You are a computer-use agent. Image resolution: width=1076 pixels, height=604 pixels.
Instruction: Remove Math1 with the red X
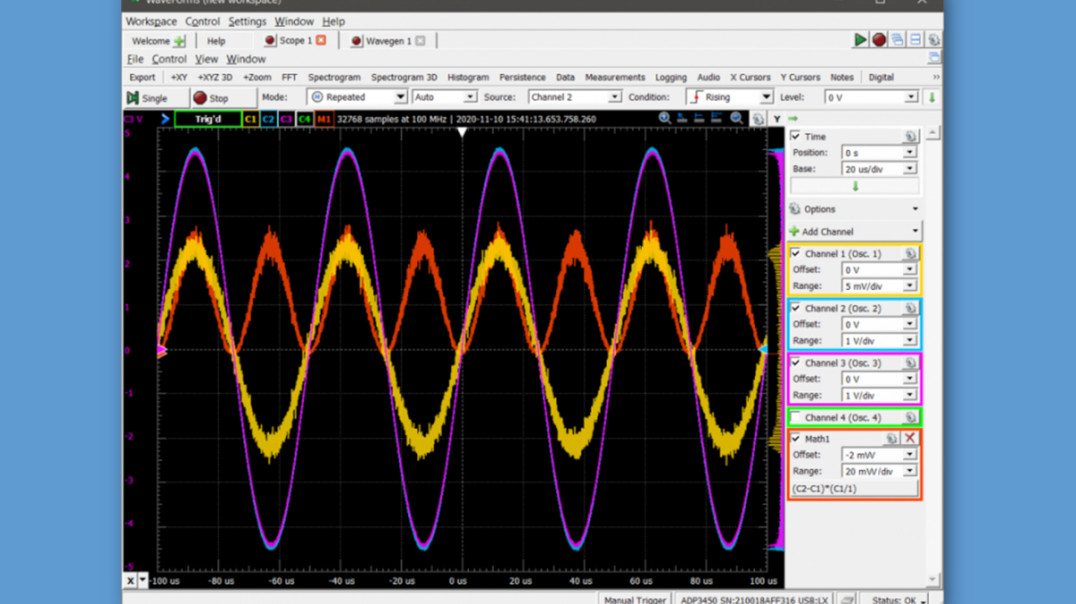pyautogui.click(x=910, y=439)
